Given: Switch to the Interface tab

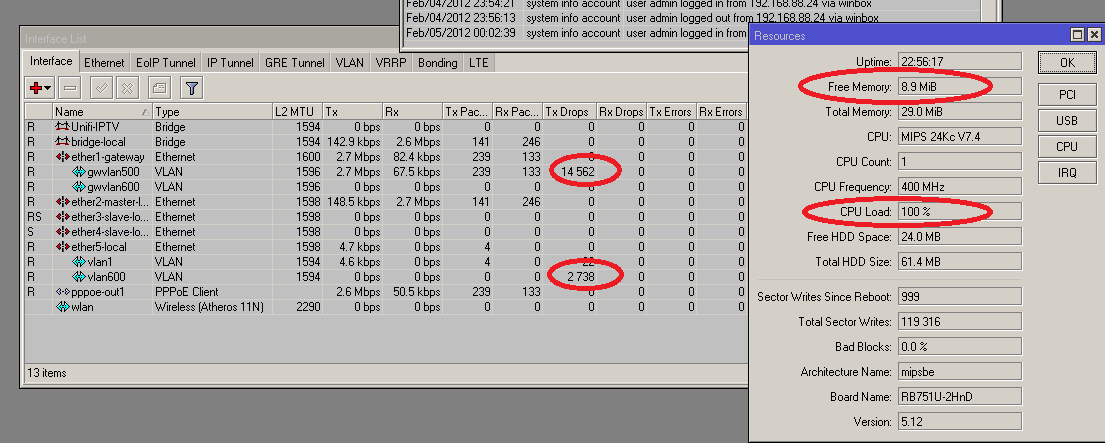Looking at the screenshot, I should [x=51, y=61].
